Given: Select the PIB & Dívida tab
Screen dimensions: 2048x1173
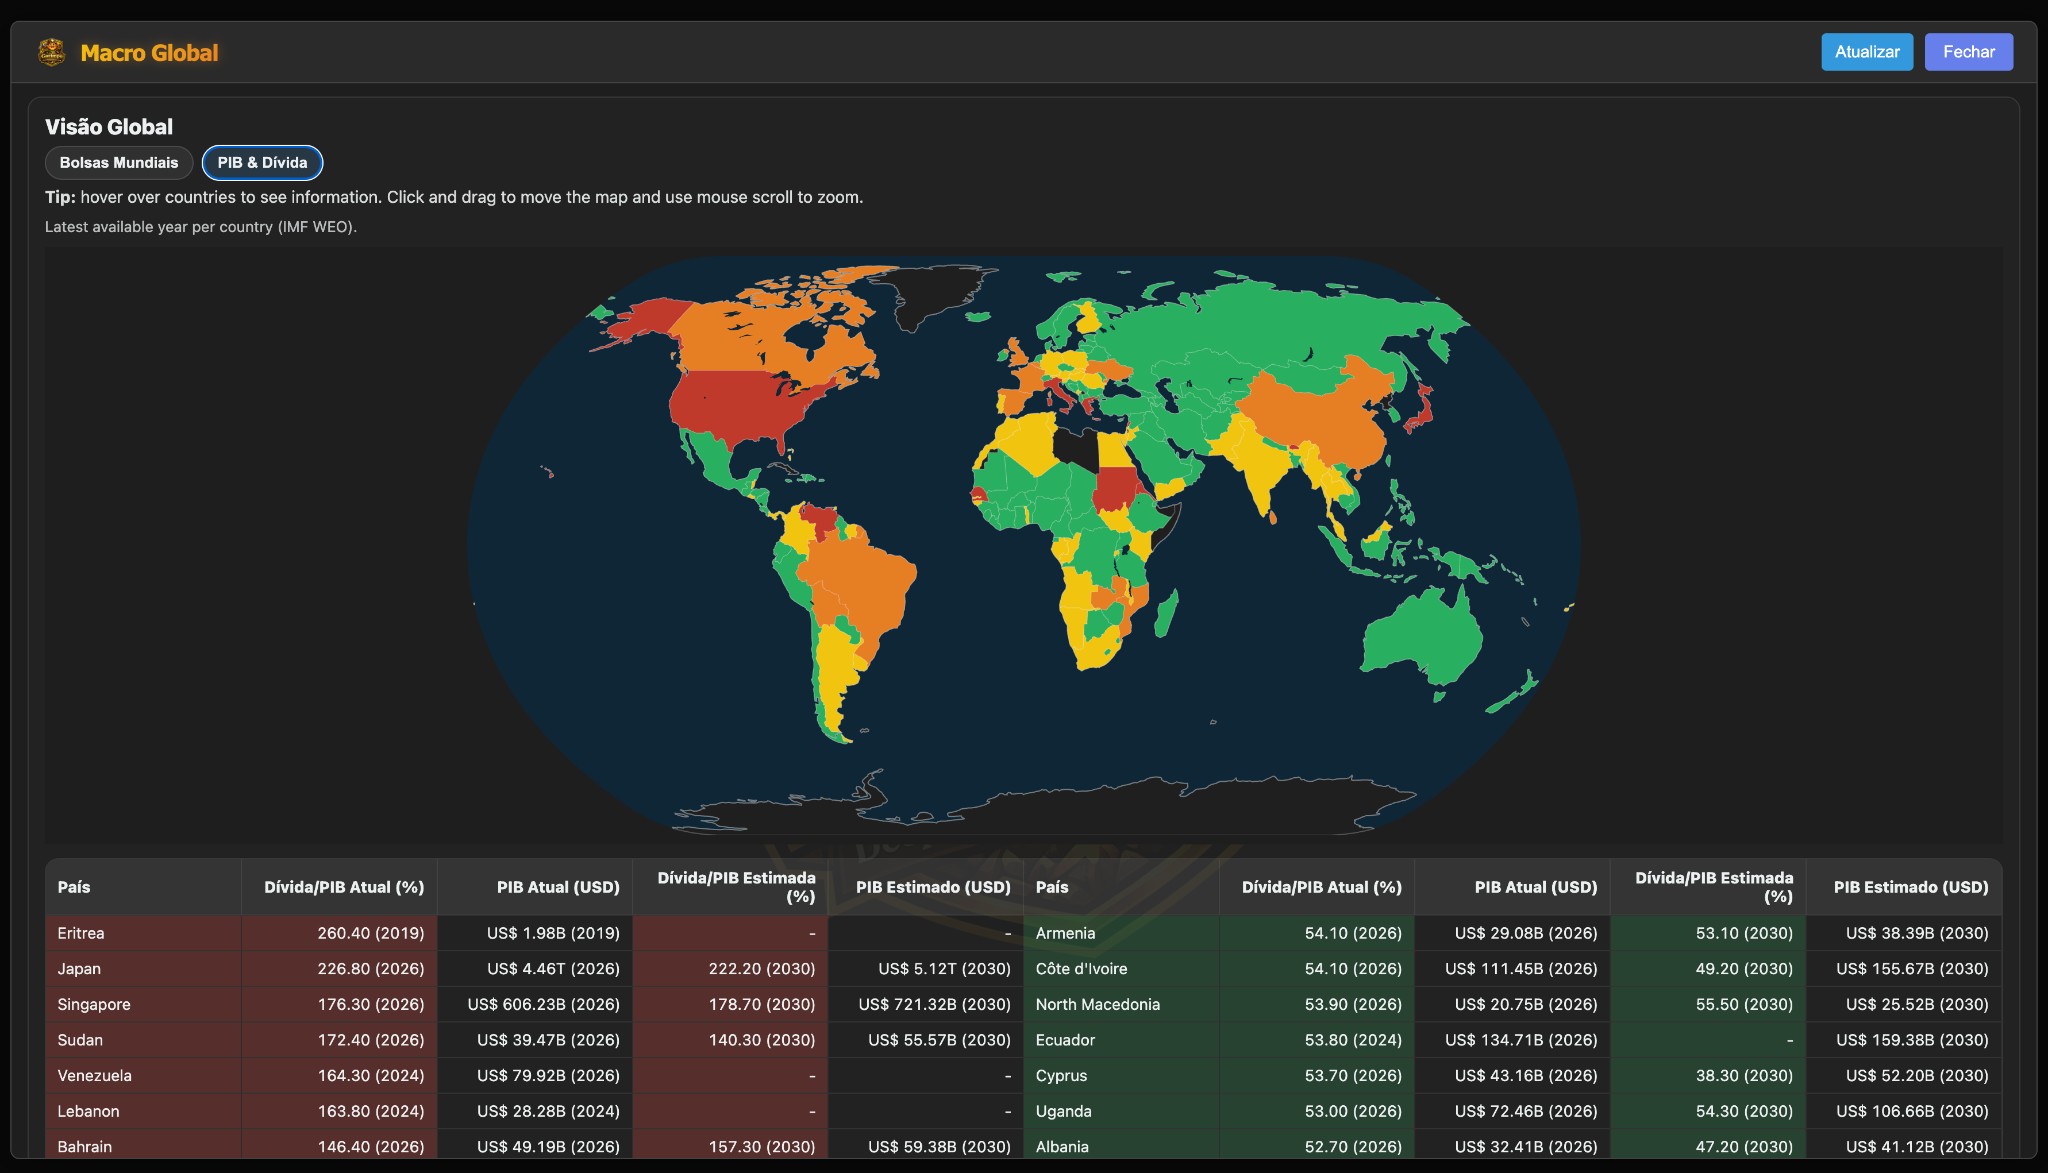Looking at the screenshot, I should coord(262,162).
